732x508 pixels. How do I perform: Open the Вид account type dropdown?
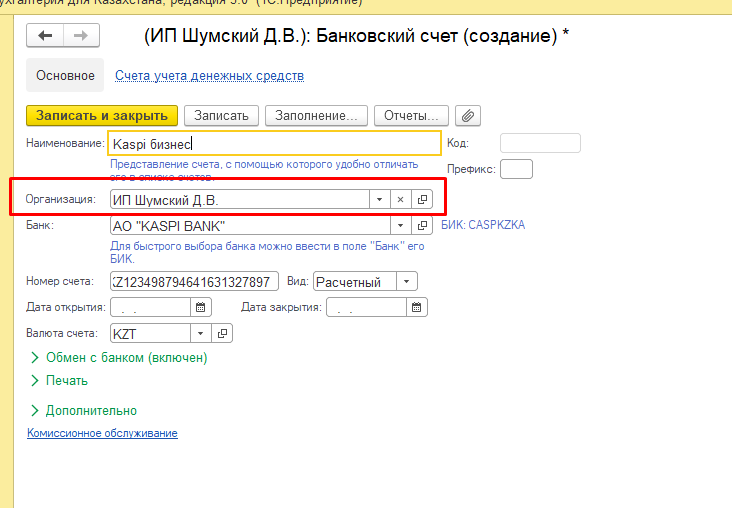tap(407, 282)
